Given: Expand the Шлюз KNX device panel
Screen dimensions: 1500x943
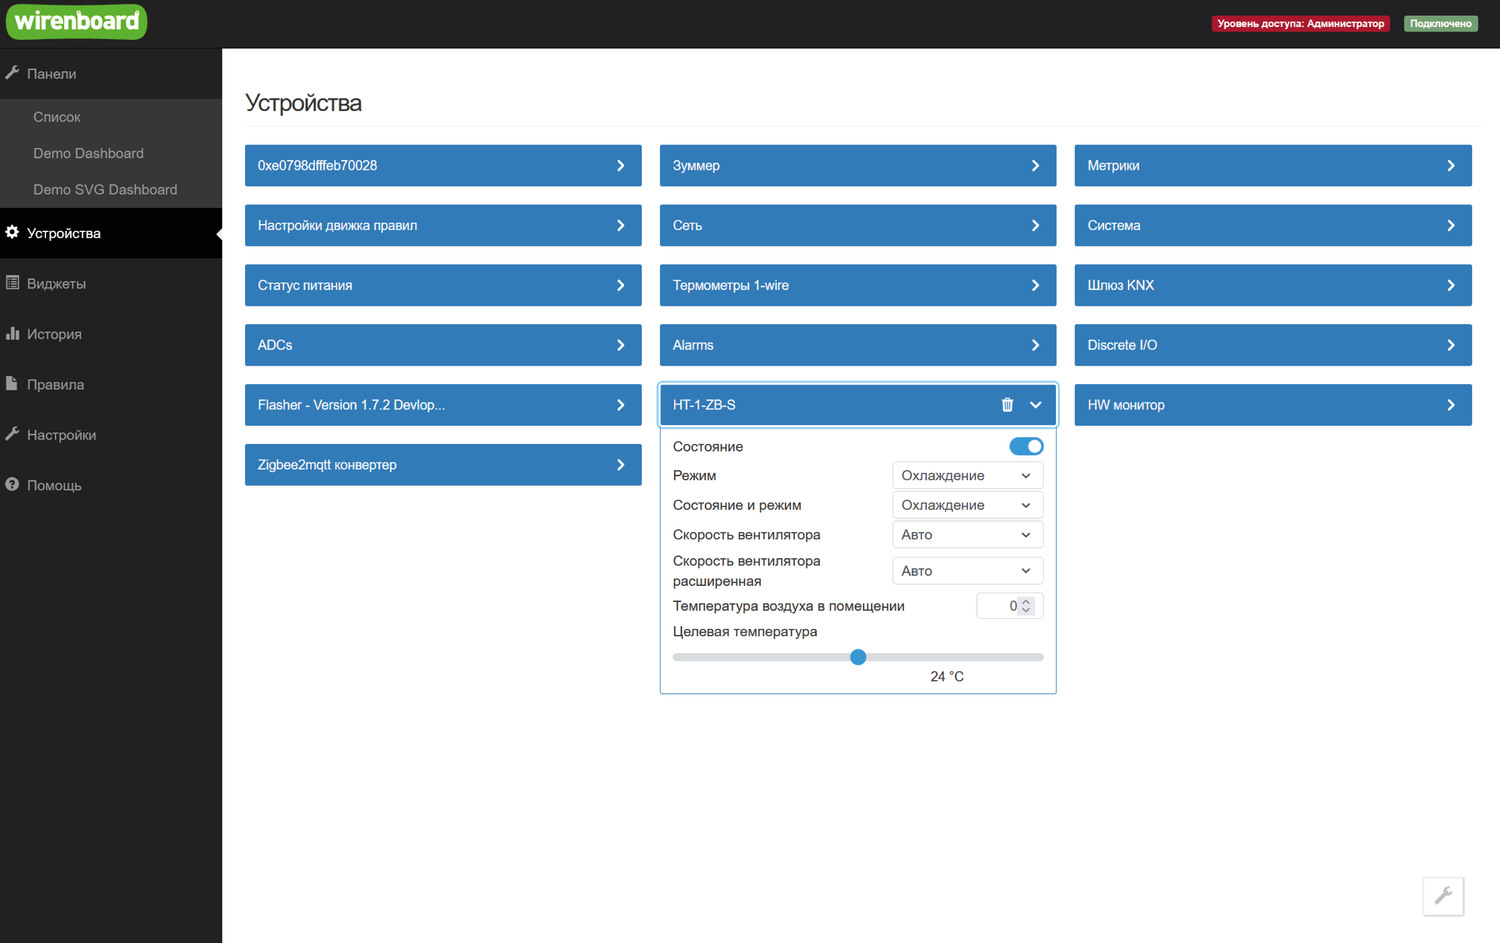Looking at the screenshot, I should point(1272,285).
